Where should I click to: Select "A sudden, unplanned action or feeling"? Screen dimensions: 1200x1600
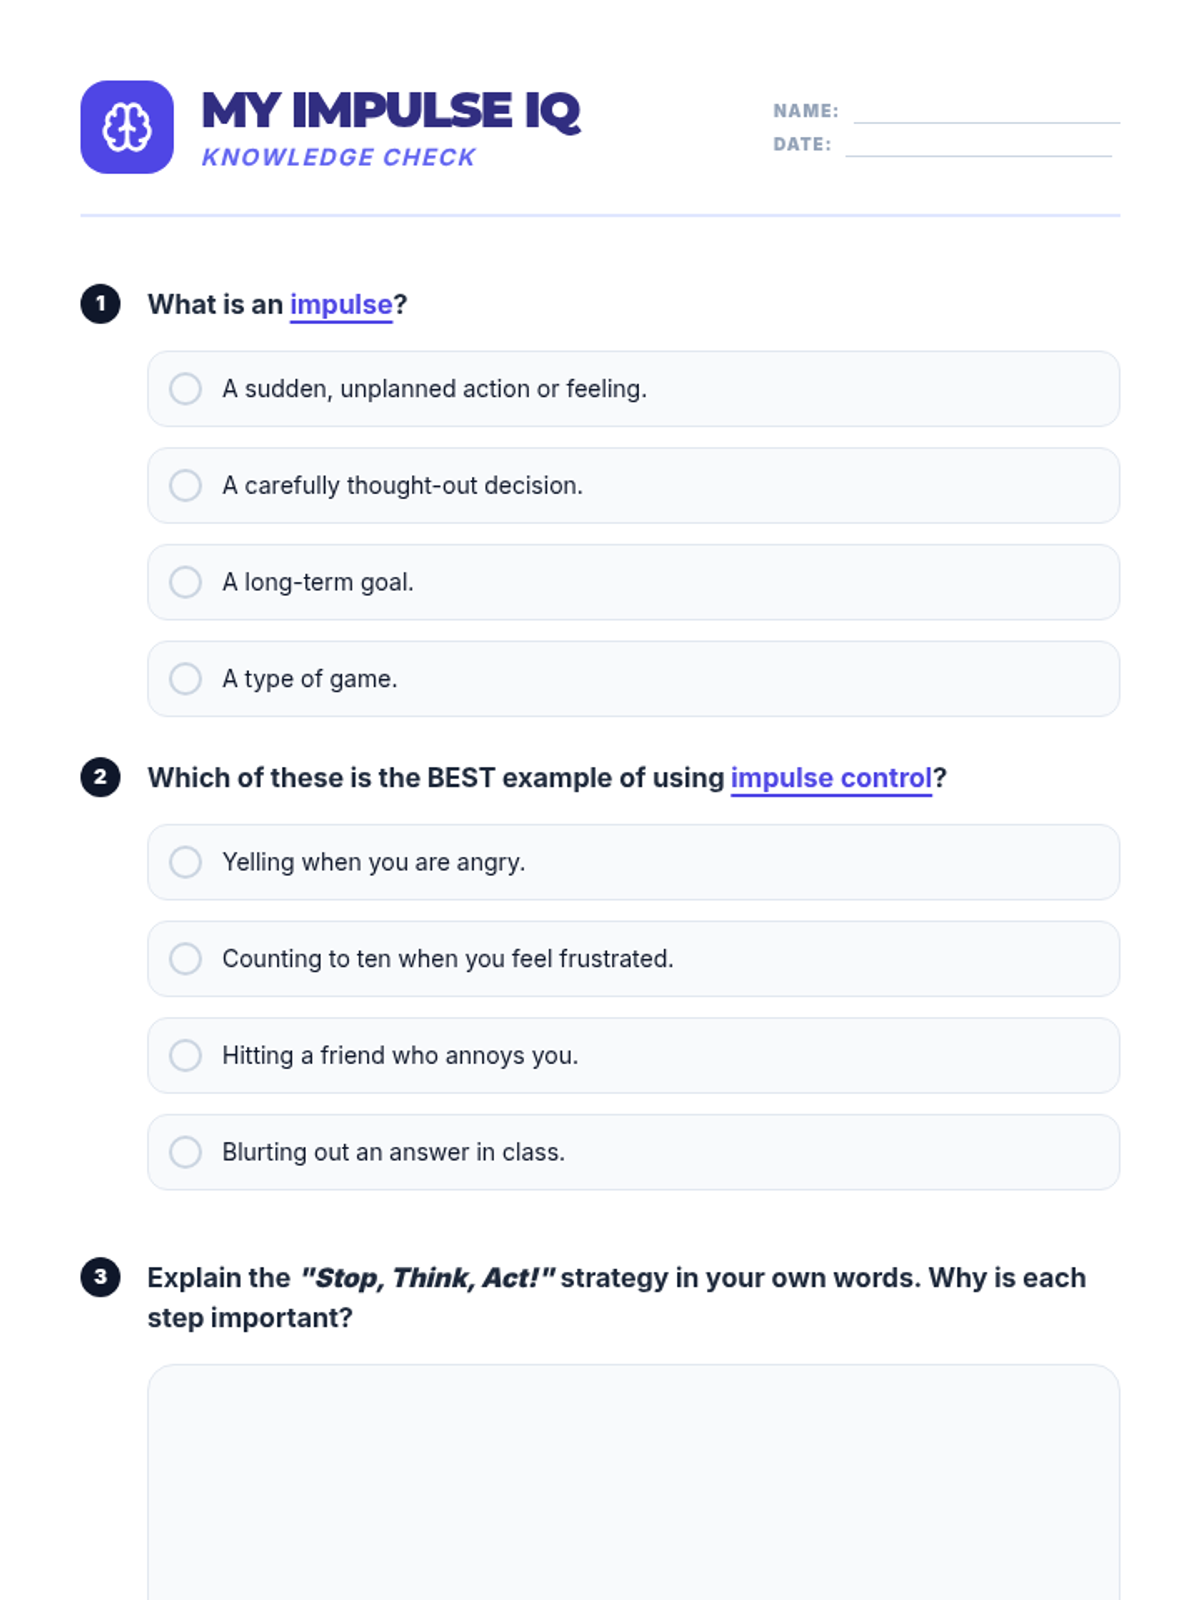tap(186, 389)
